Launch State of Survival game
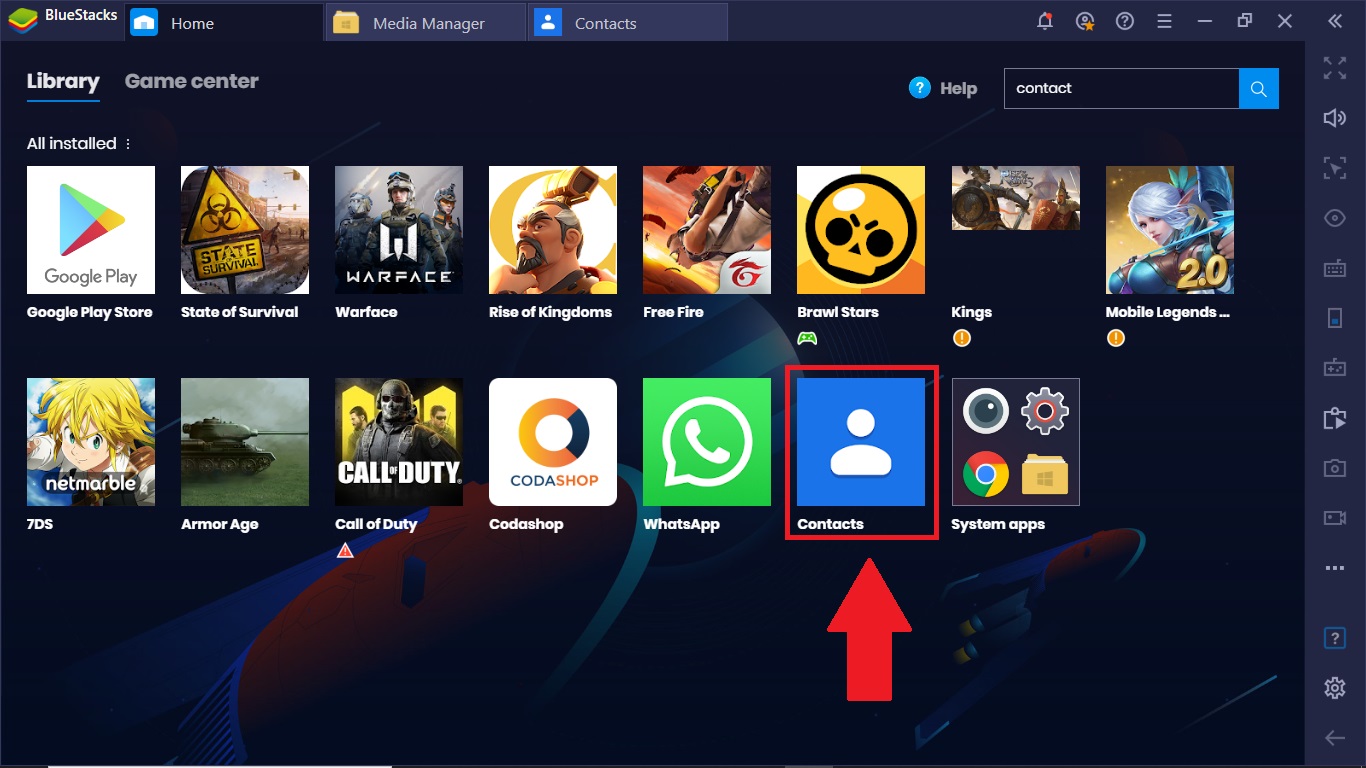The height and width of the screenshot is (768, 1366). (x=245, y=230)
